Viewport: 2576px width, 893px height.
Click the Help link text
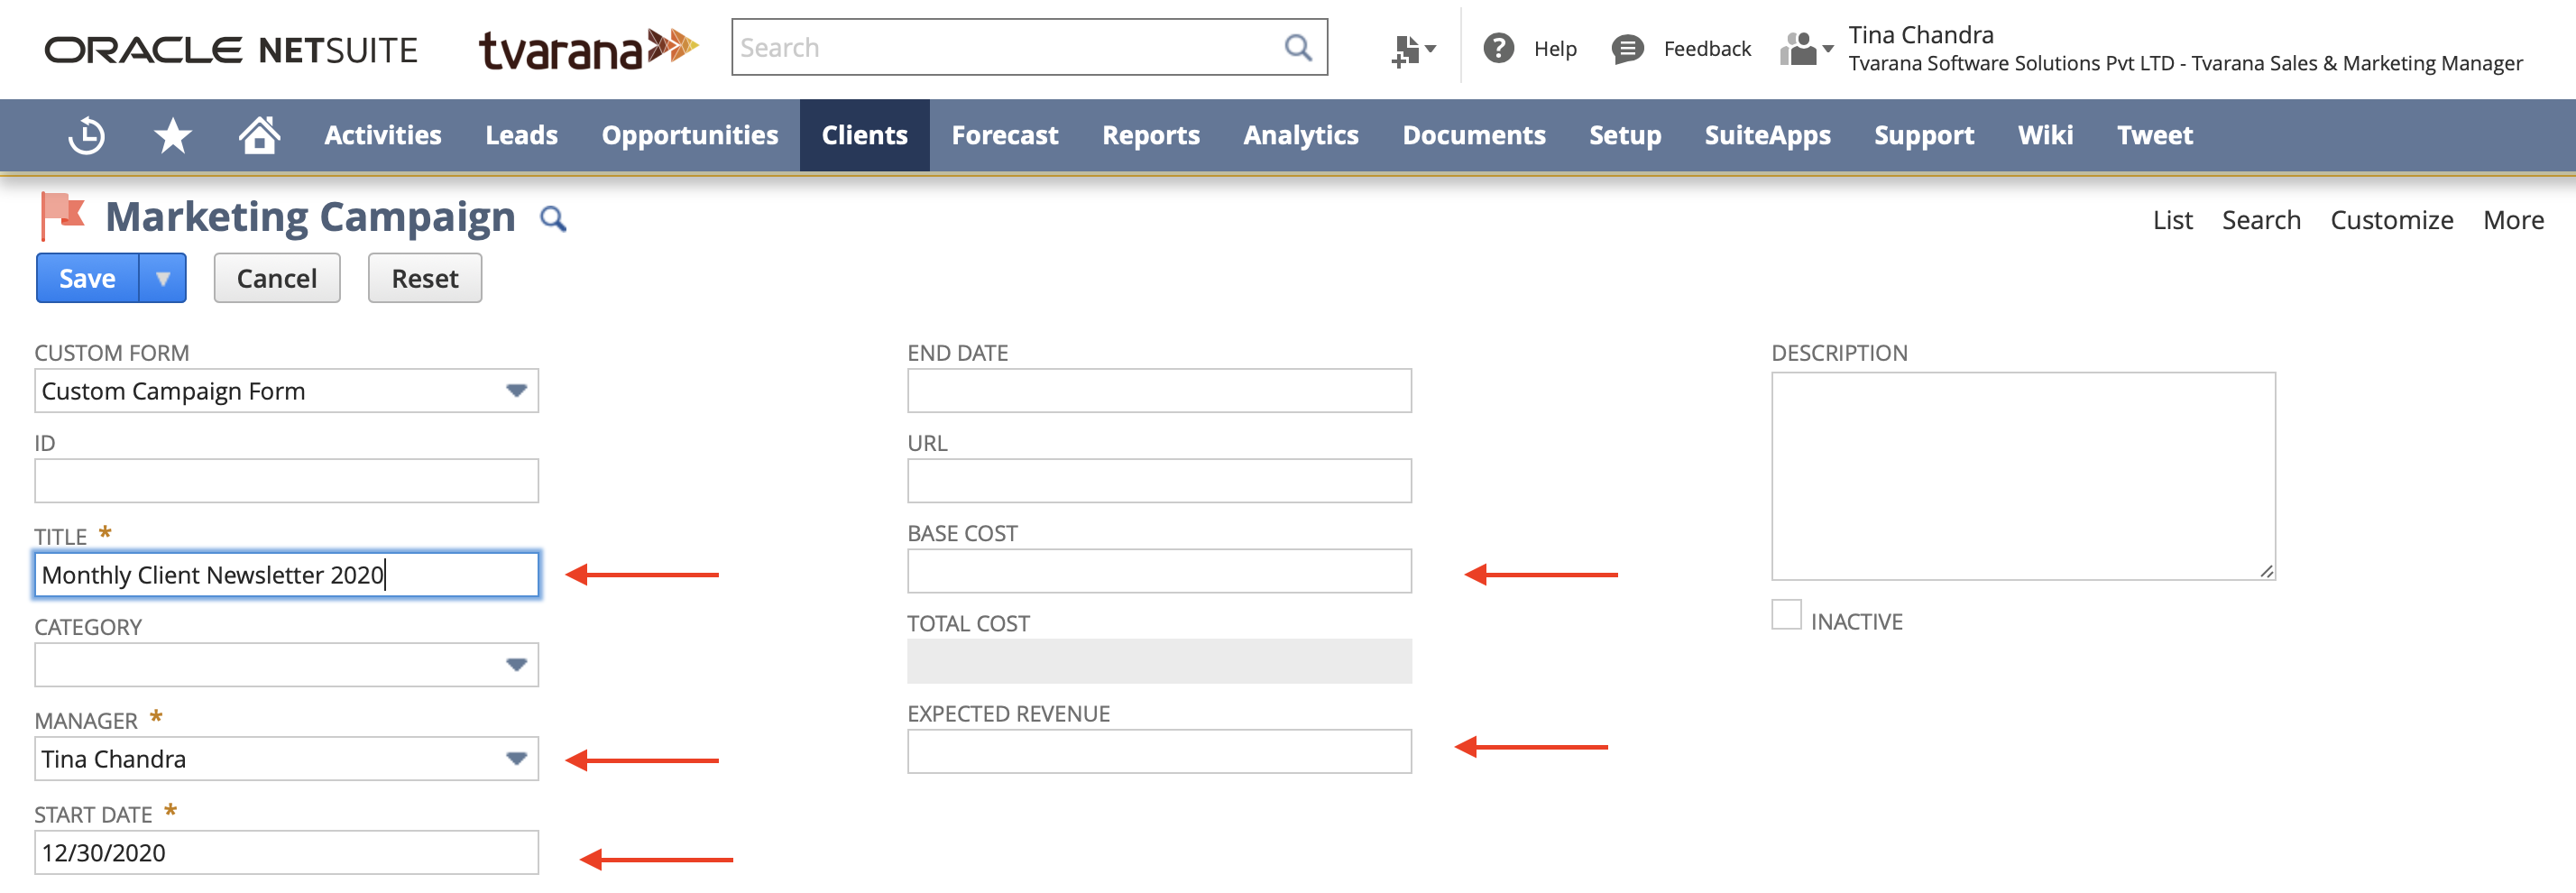(1555, 49)
